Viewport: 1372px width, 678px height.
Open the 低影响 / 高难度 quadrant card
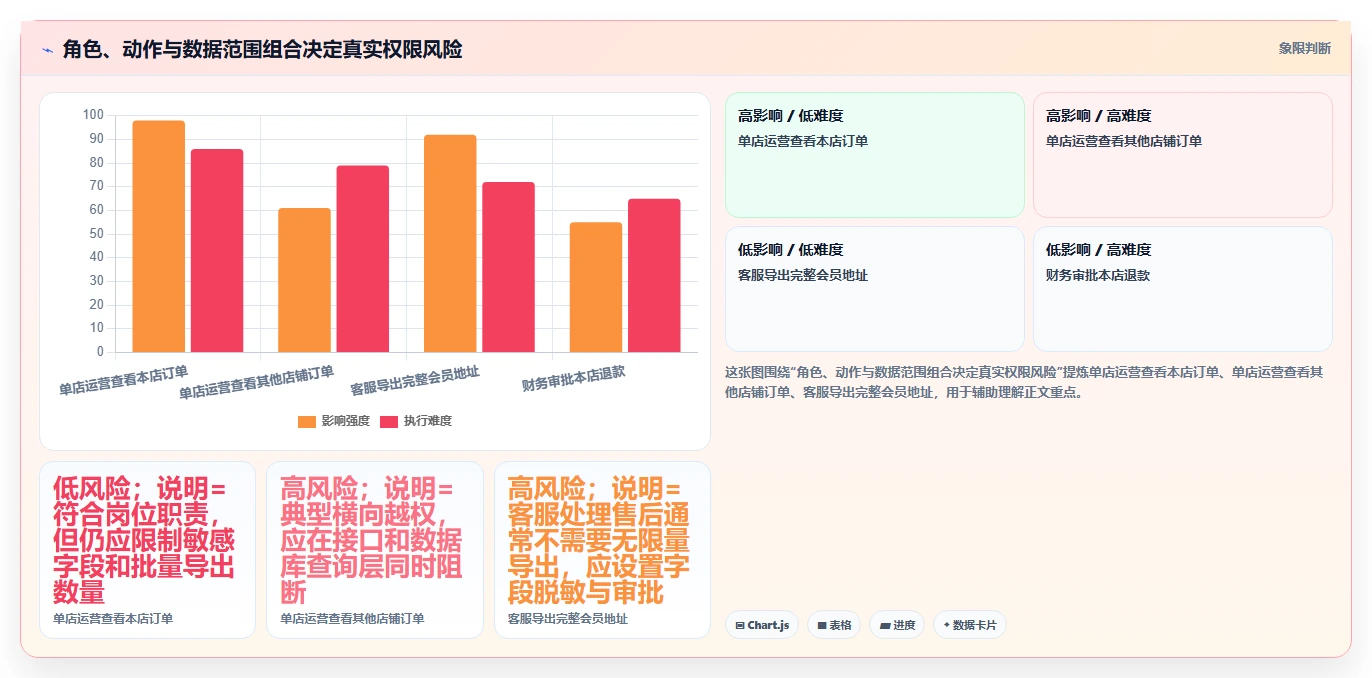[1183, 289]
